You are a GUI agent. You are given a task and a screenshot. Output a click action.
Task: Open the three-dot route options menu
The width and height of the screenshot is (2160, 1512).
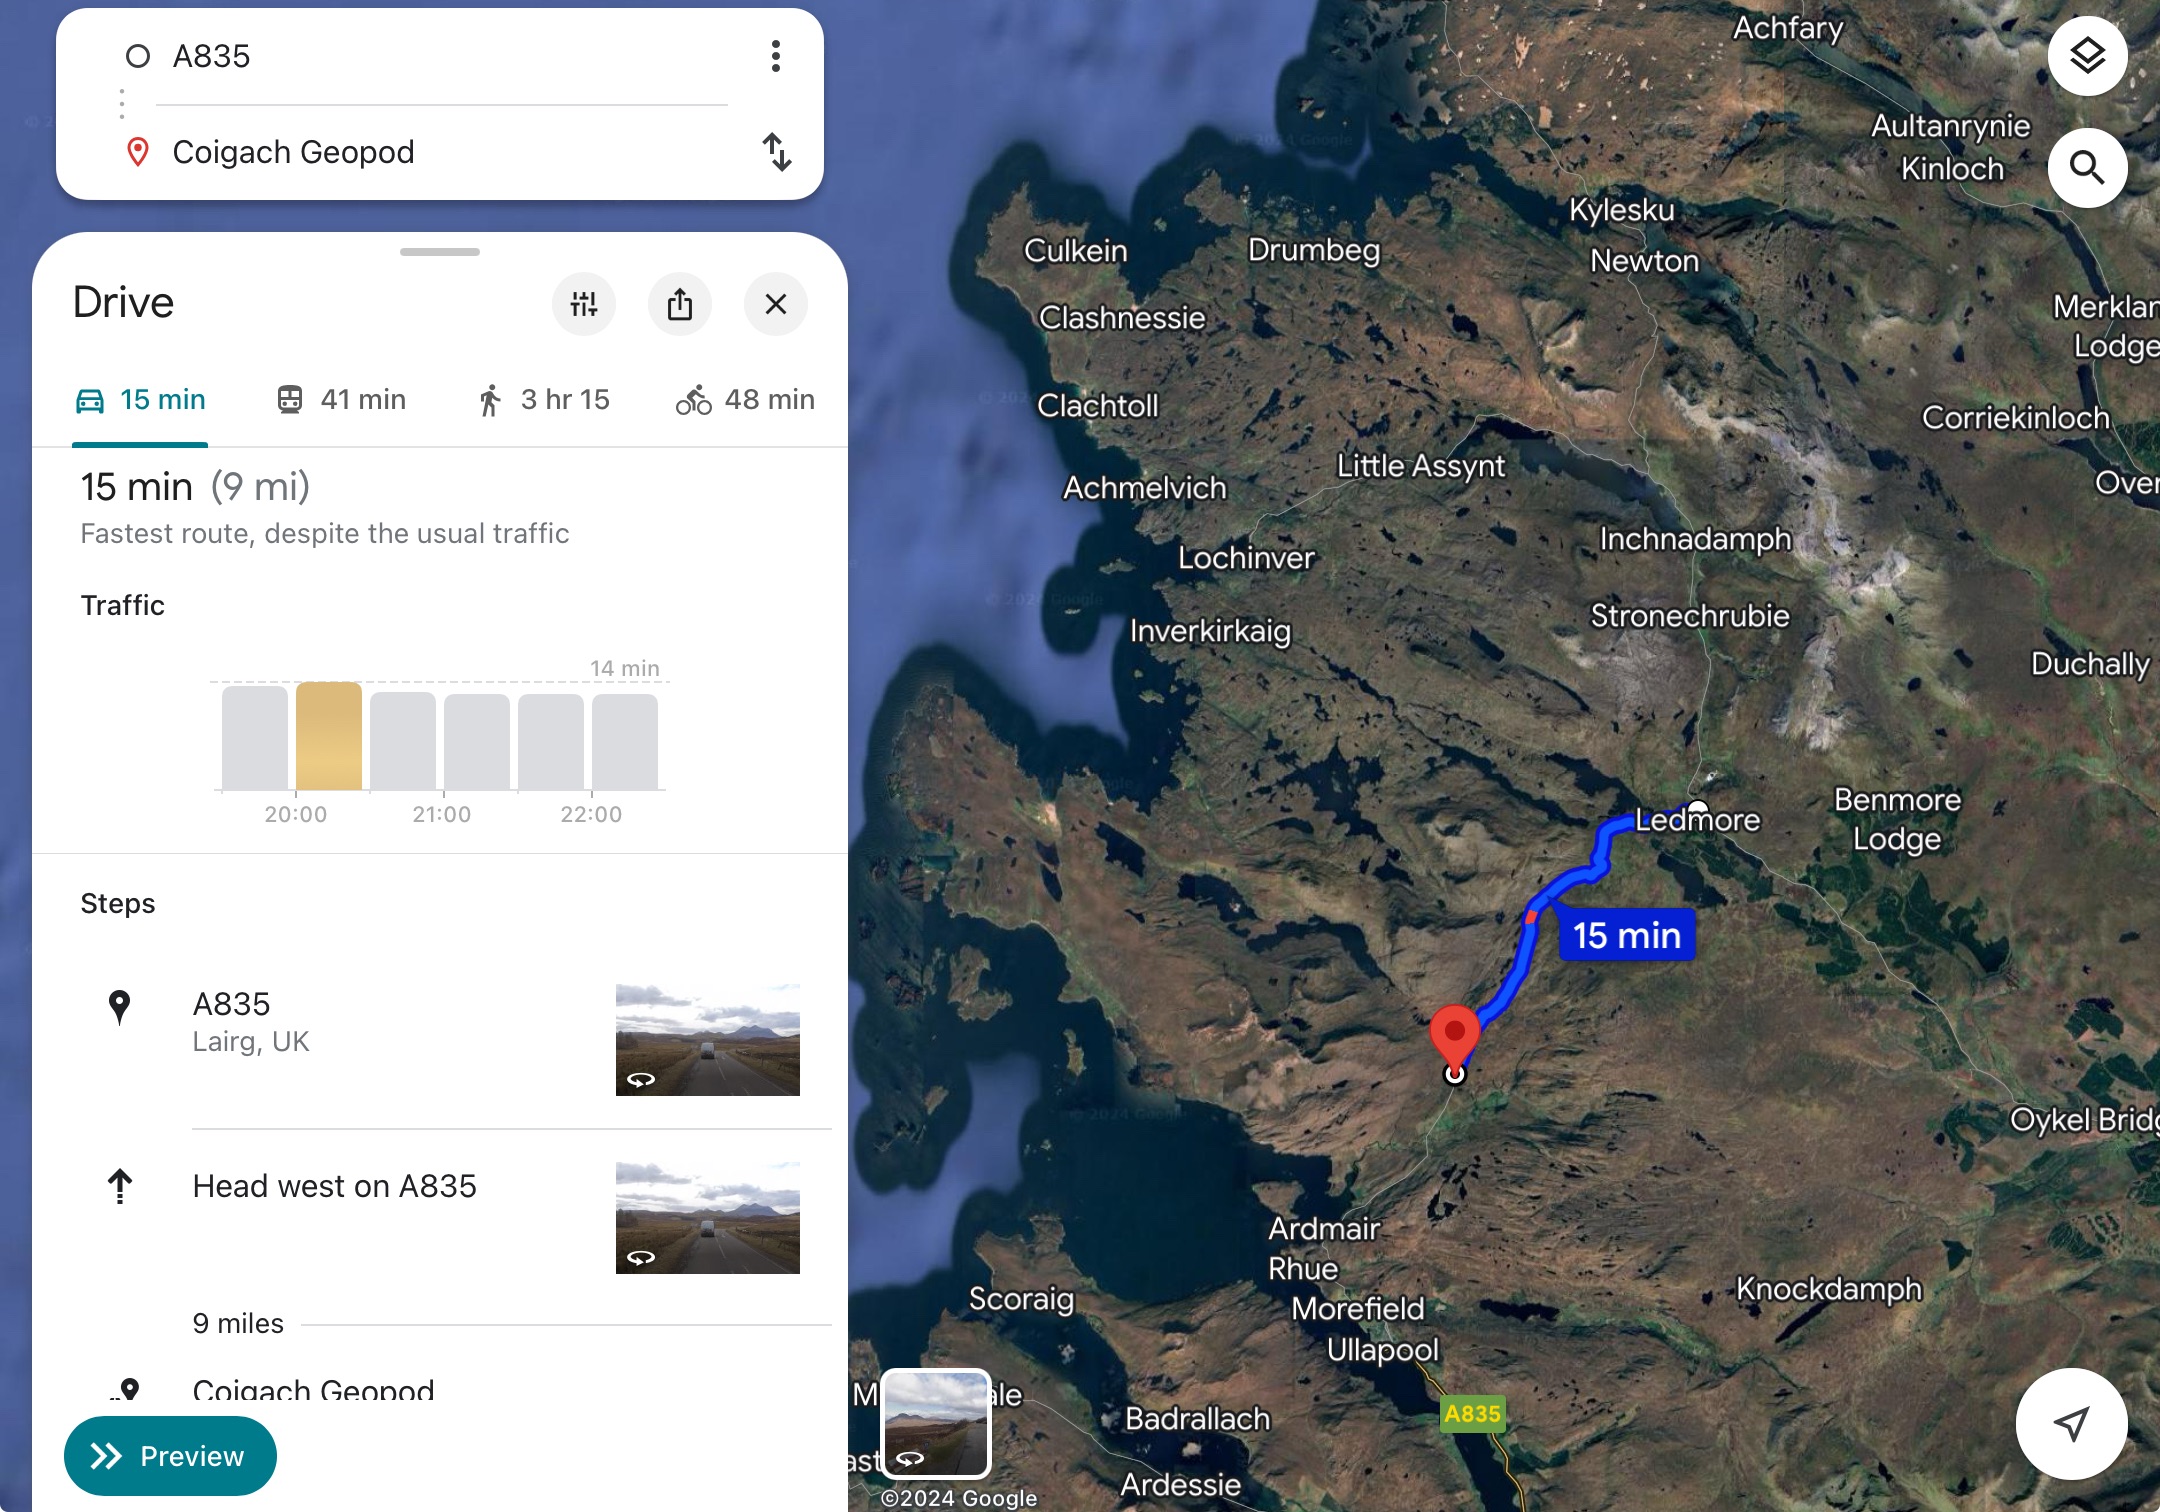[776, 56]
